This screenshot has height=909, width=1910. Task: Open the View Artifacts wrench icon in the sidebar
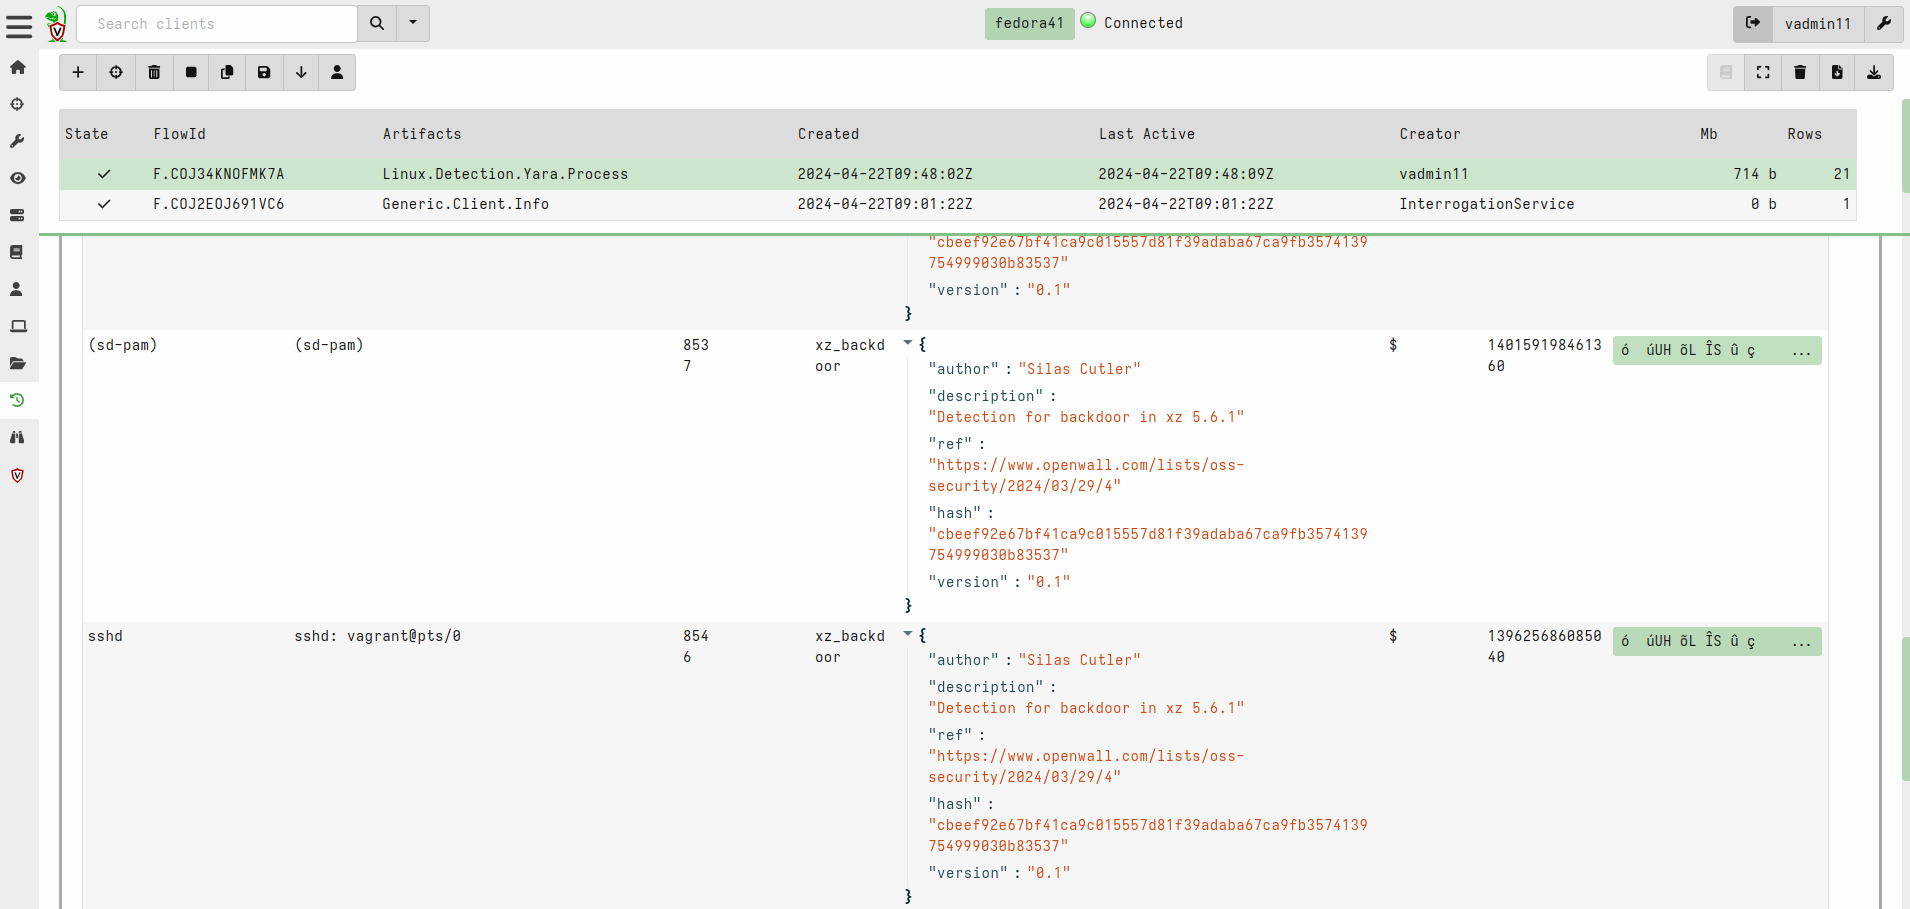(17, 141)
